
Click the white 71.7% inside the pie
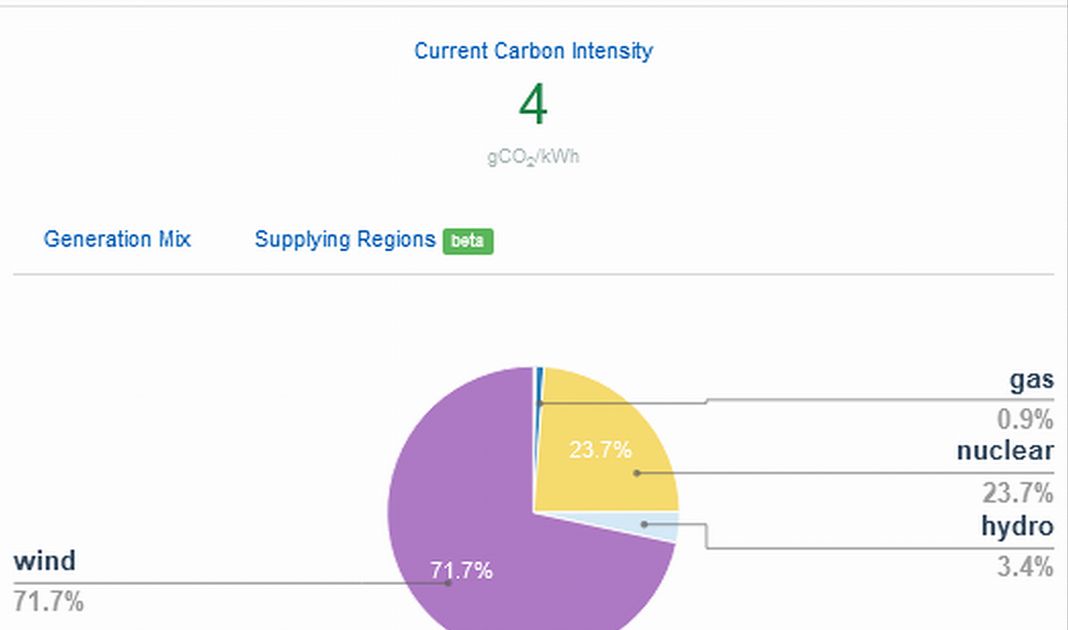(x=461, y=571)
